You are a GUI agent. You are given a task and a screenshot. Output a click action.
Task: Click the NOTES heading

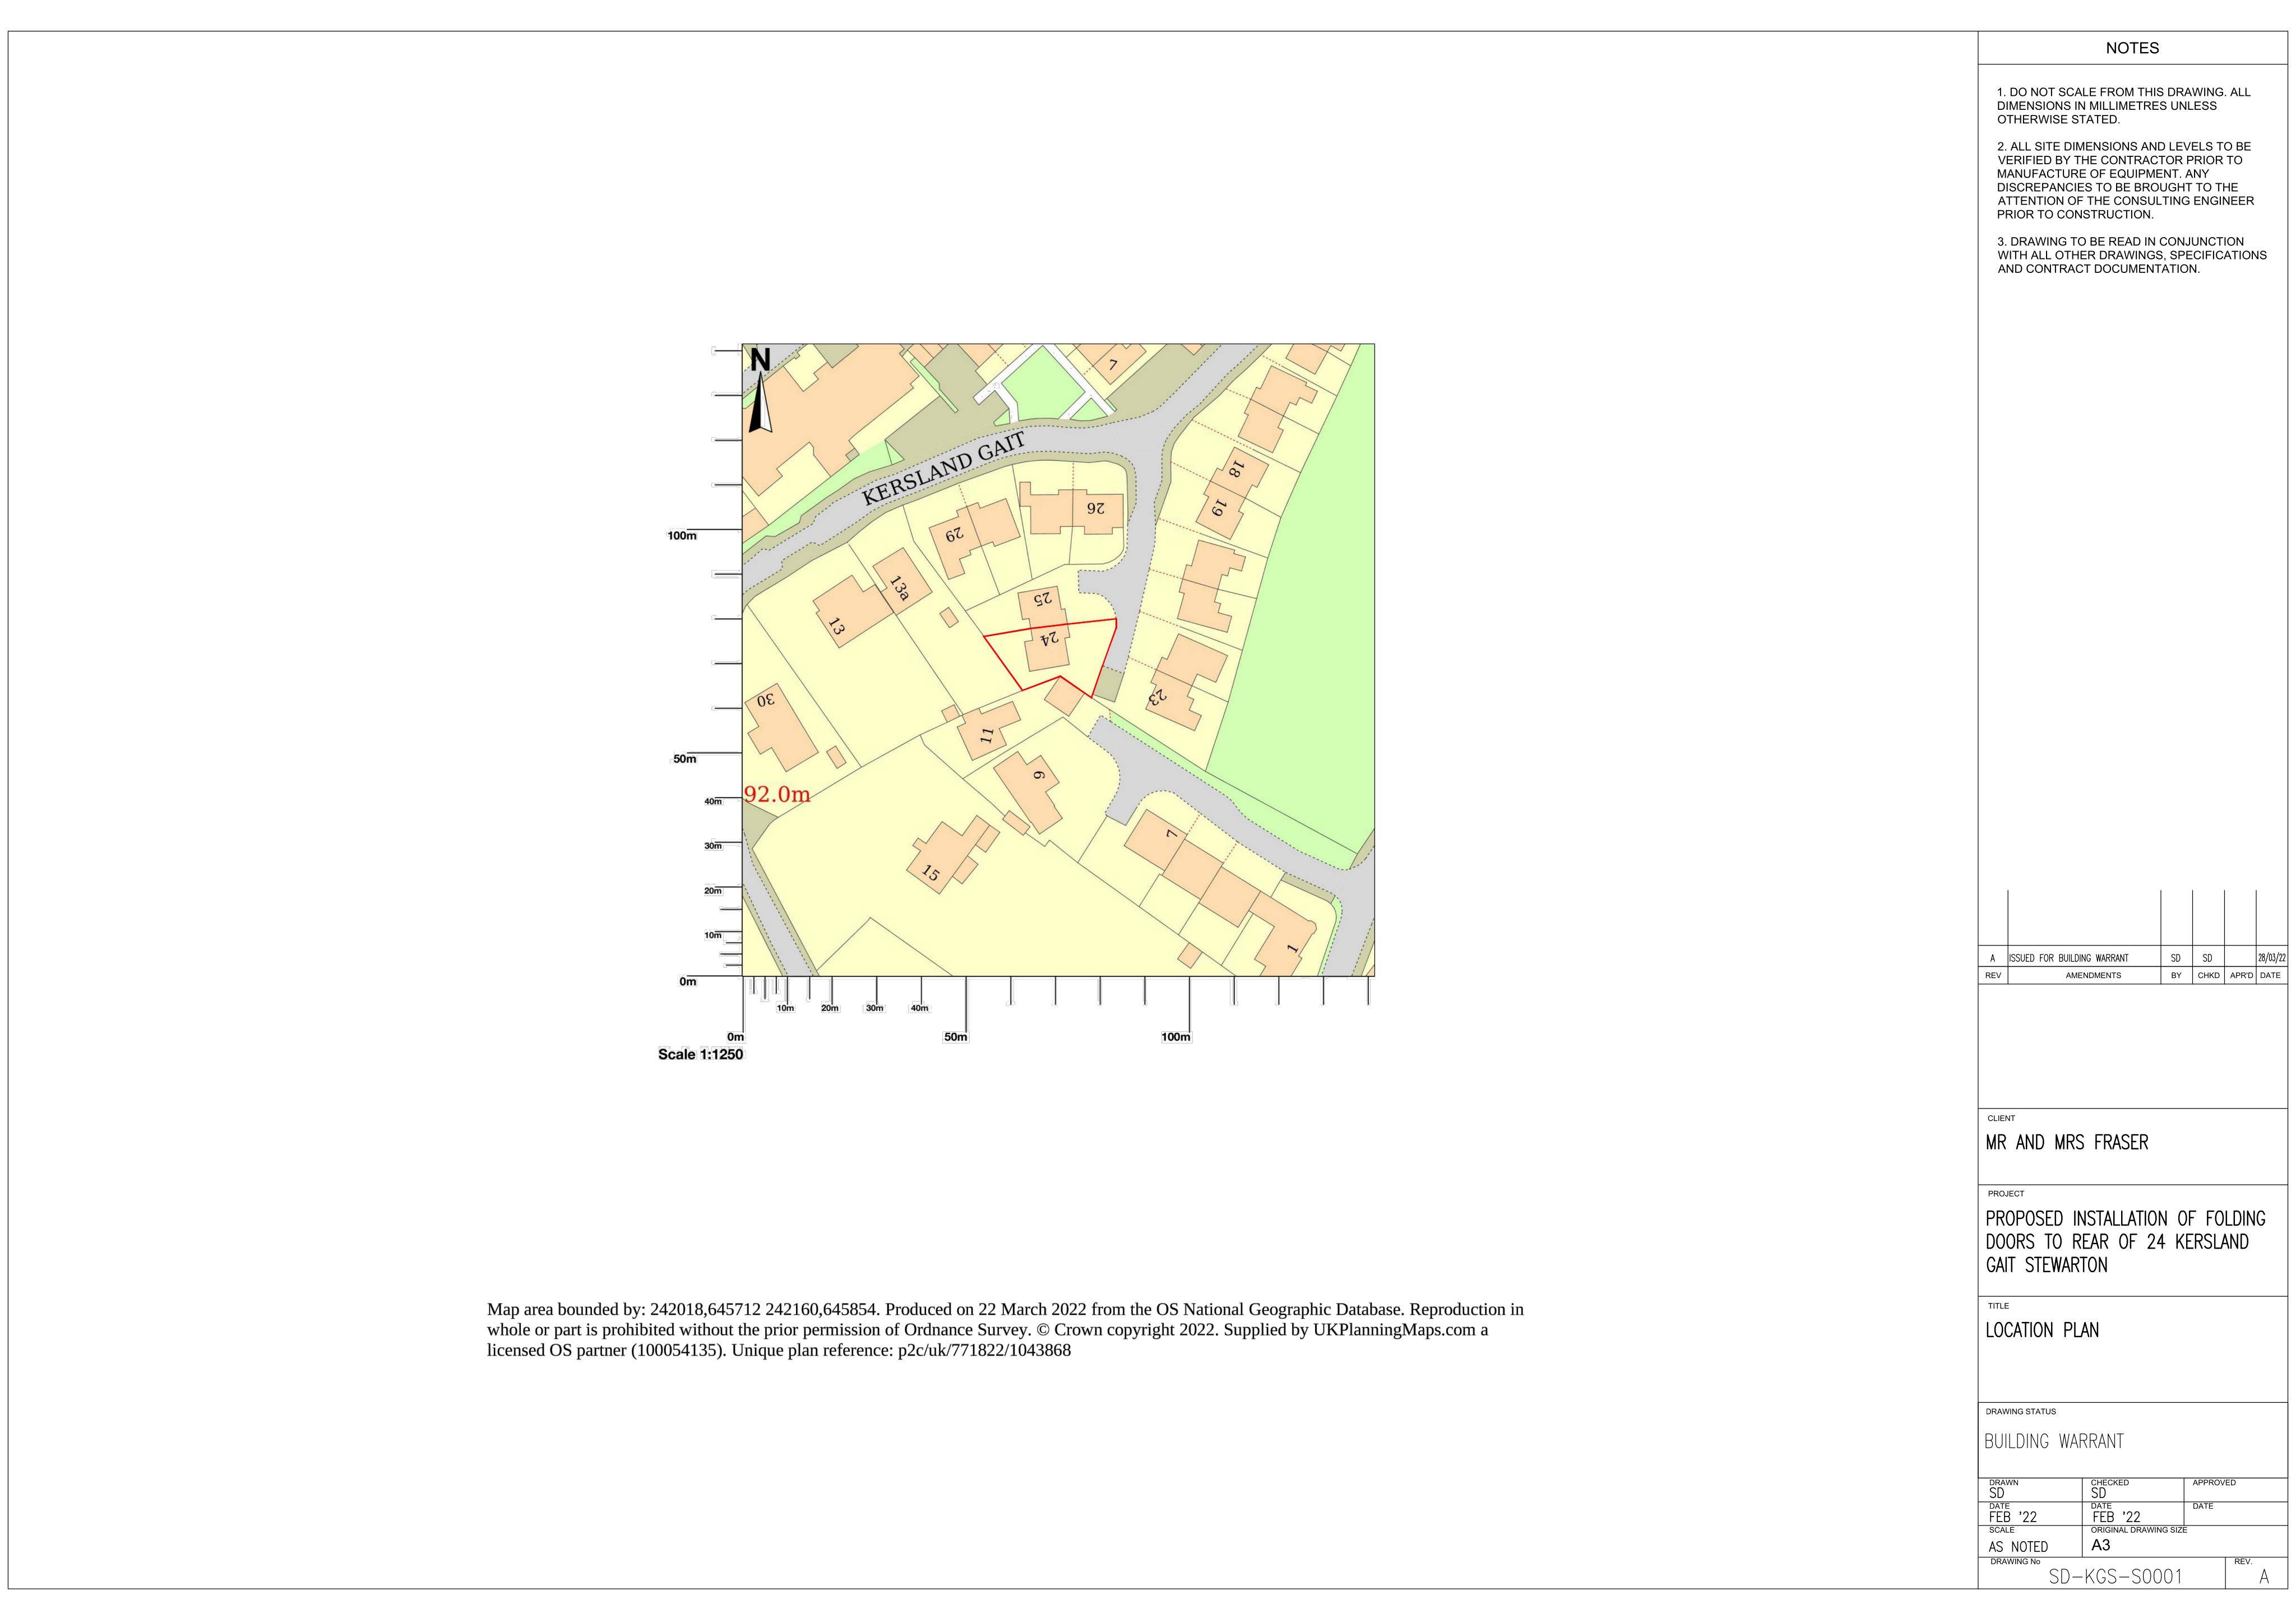[2132, 48]
